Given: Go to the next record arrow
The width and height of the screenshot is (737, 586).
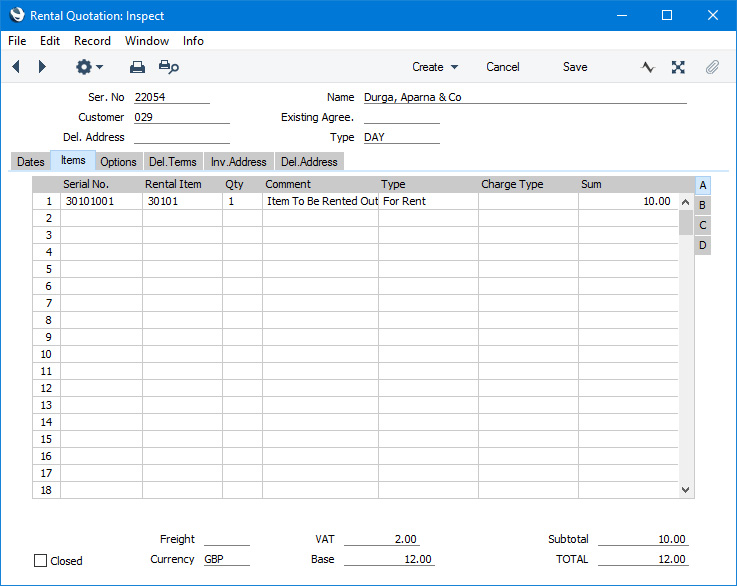Looking at the screenshot, I should pos(42,67).
